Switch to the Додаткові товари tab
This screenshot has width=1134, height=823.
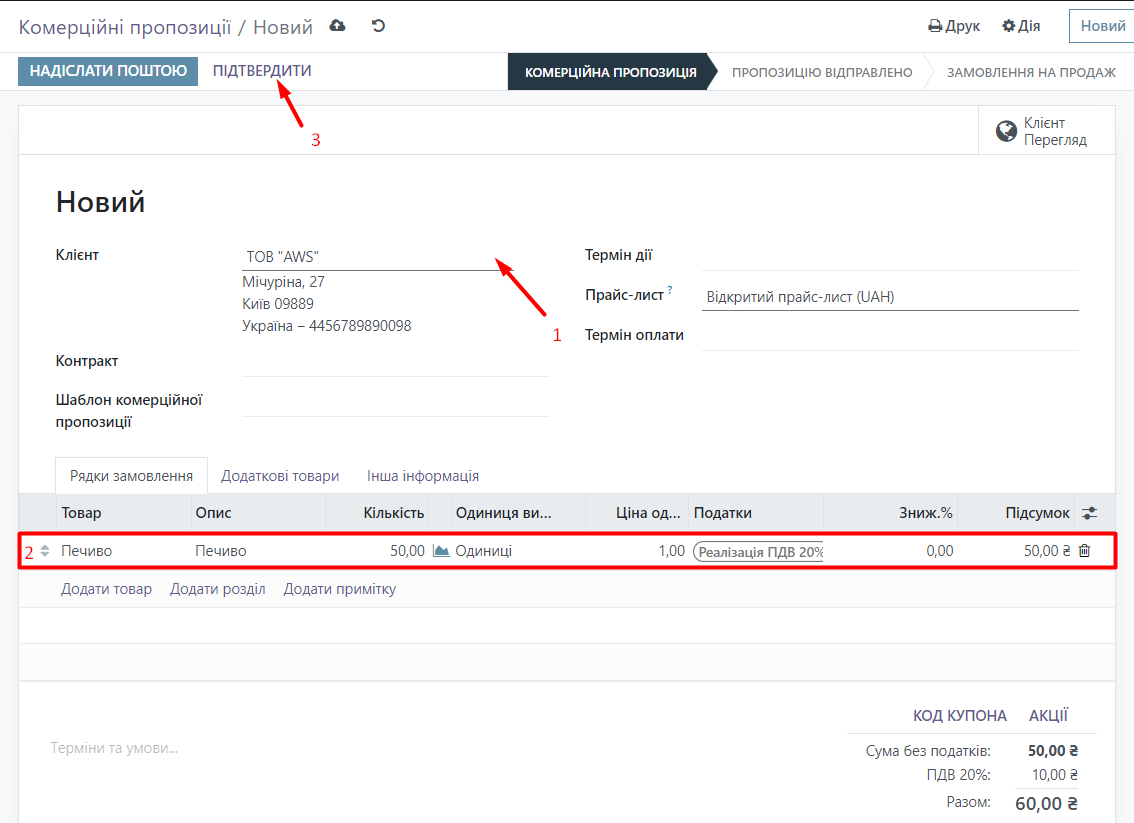pos(280,476)
